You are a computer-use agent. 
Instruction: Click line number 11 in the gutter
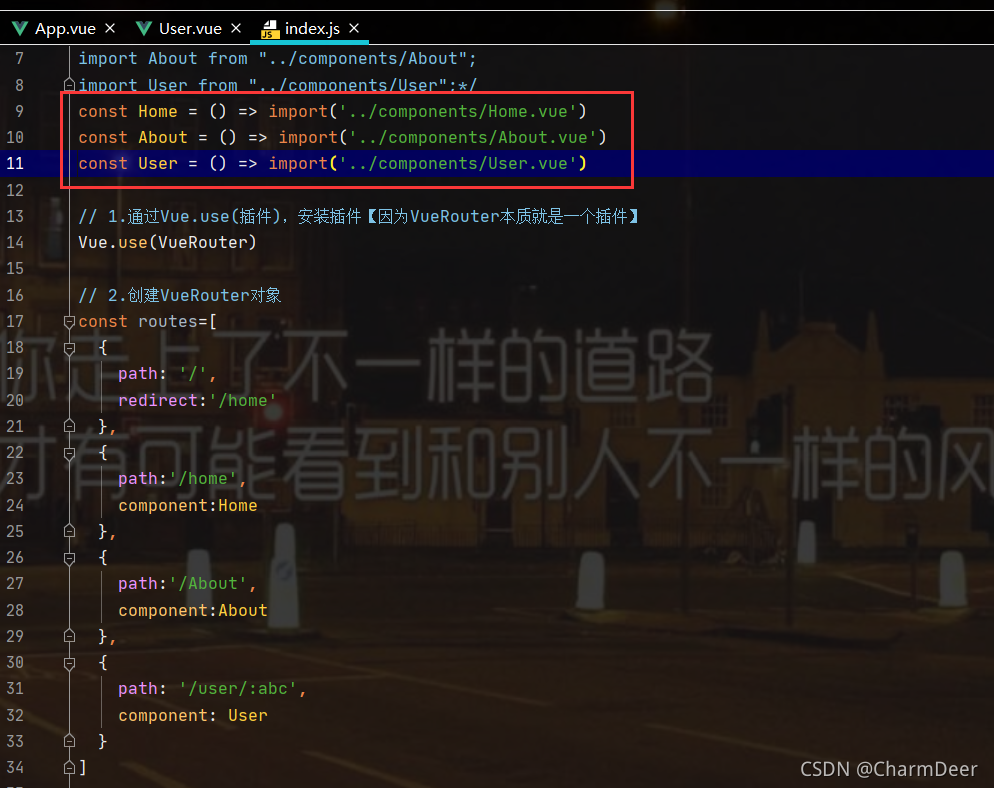pyautogui.click(x=15, y=164)
